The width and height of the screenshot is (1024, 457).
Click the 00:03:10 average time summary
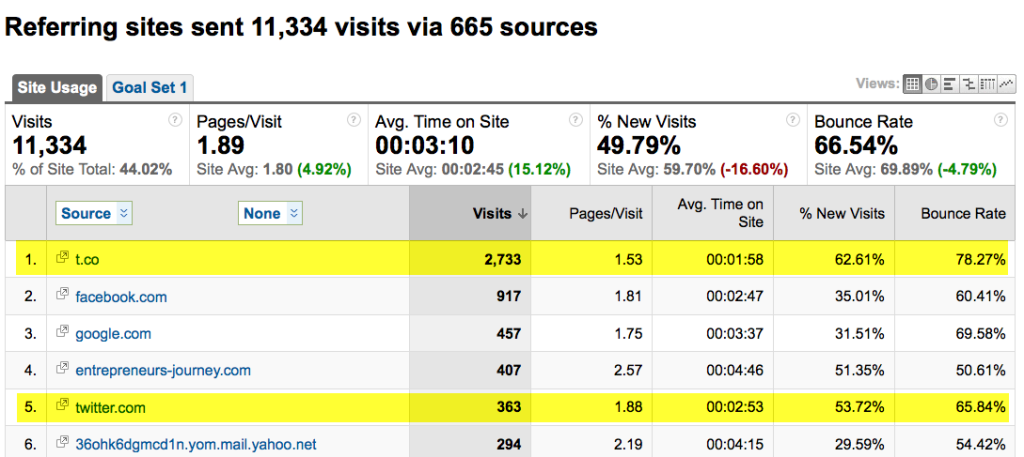[426, 145]
